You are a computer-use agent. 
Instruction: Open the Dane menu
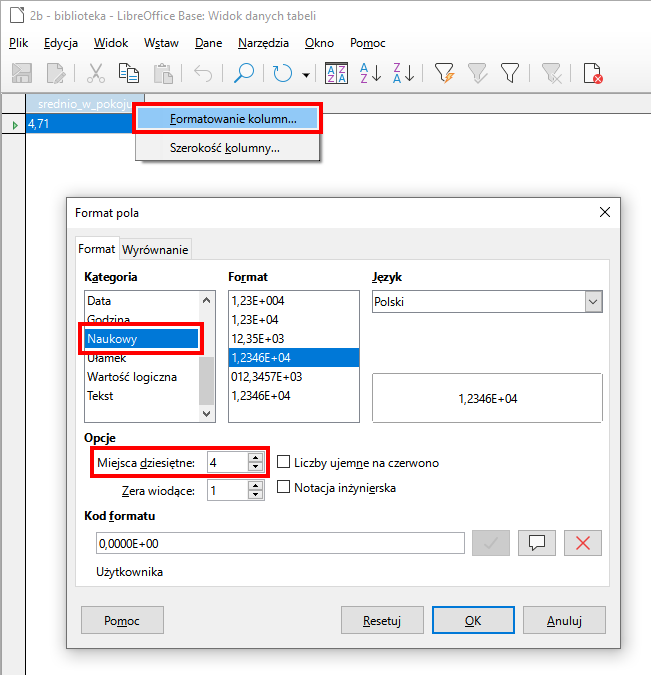coord(208,43)
